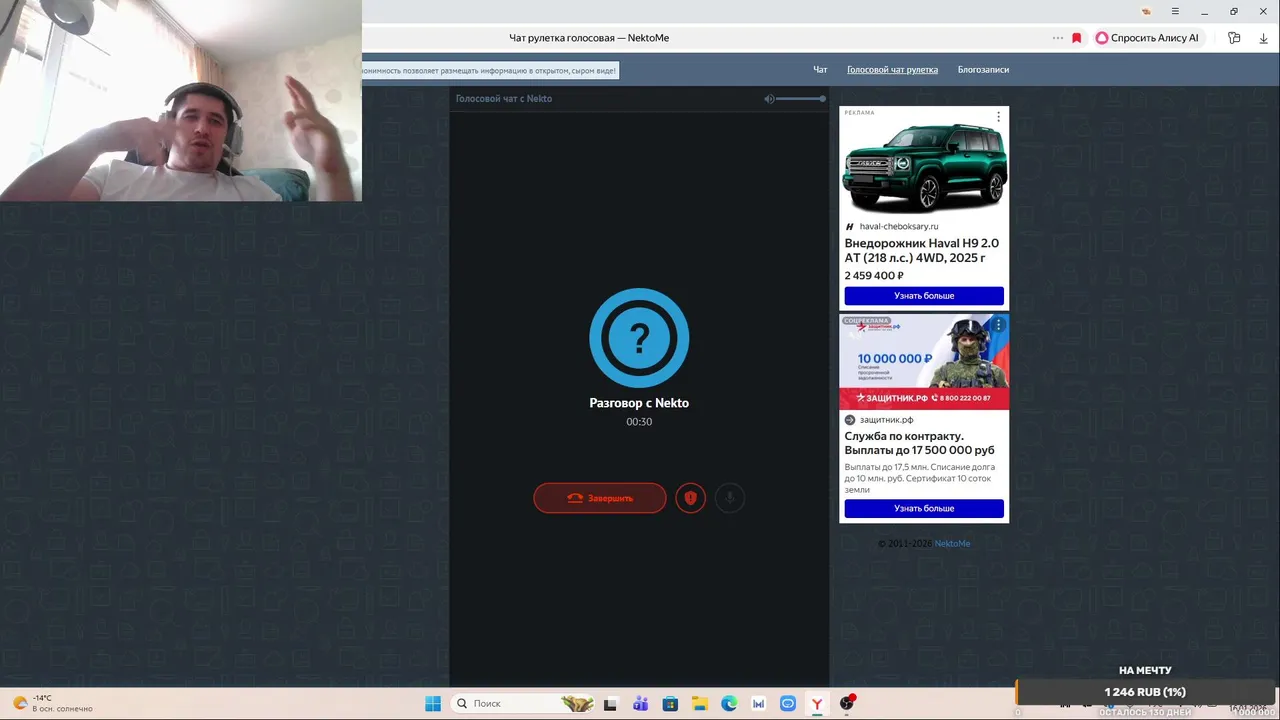Adjust the voice chat volume slider
The height and width of the screenshot is (720, 1280).
point(801,99)
